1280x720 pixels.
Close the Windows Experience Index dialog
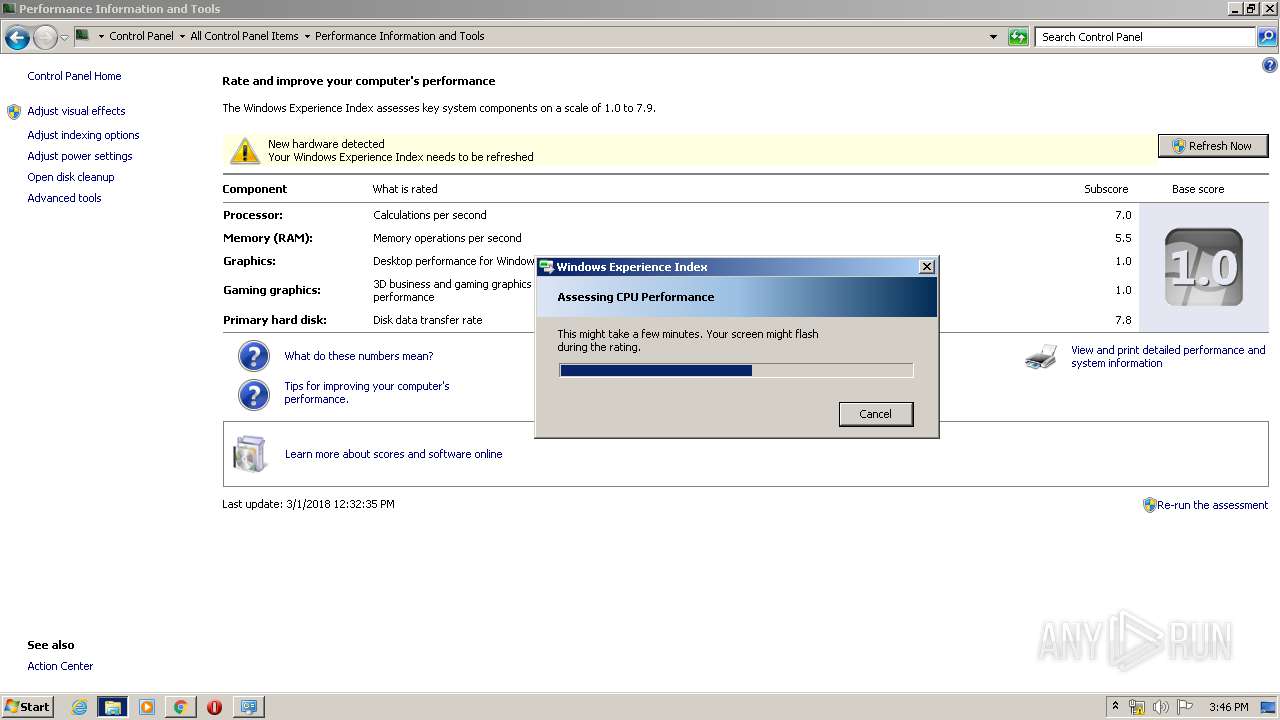[927, 266]
